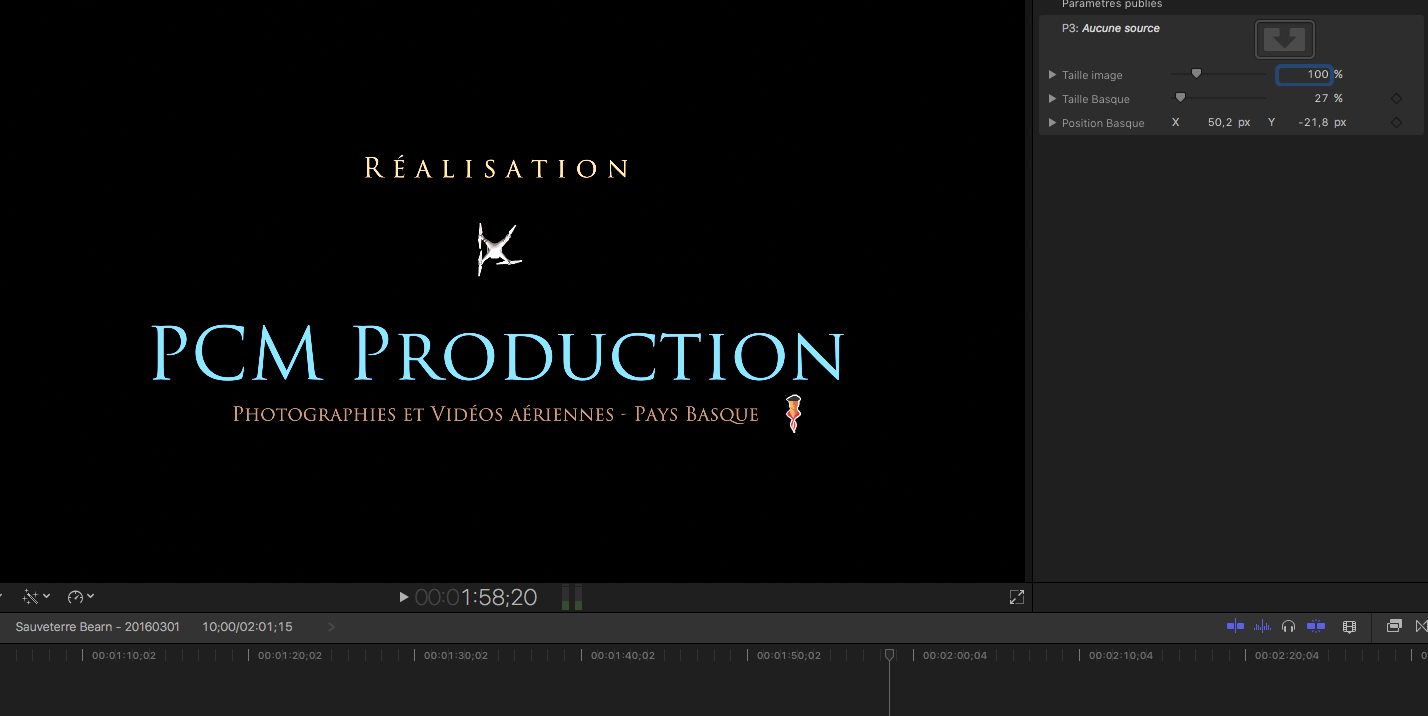Toggle timeline snapping icon
This screenshot has height=716, width=1428.
click(x=1316, y=626)
